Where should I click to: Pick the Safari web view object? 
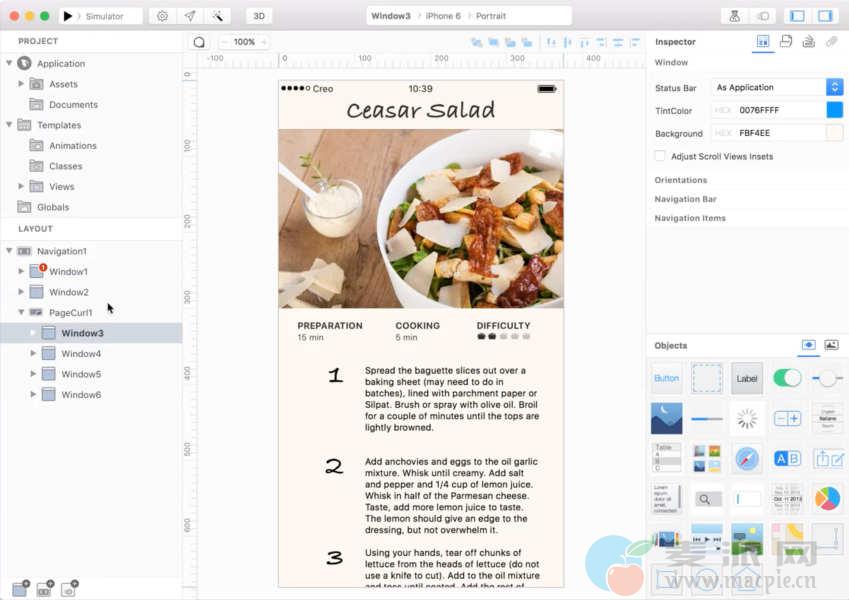click(747, 458)
